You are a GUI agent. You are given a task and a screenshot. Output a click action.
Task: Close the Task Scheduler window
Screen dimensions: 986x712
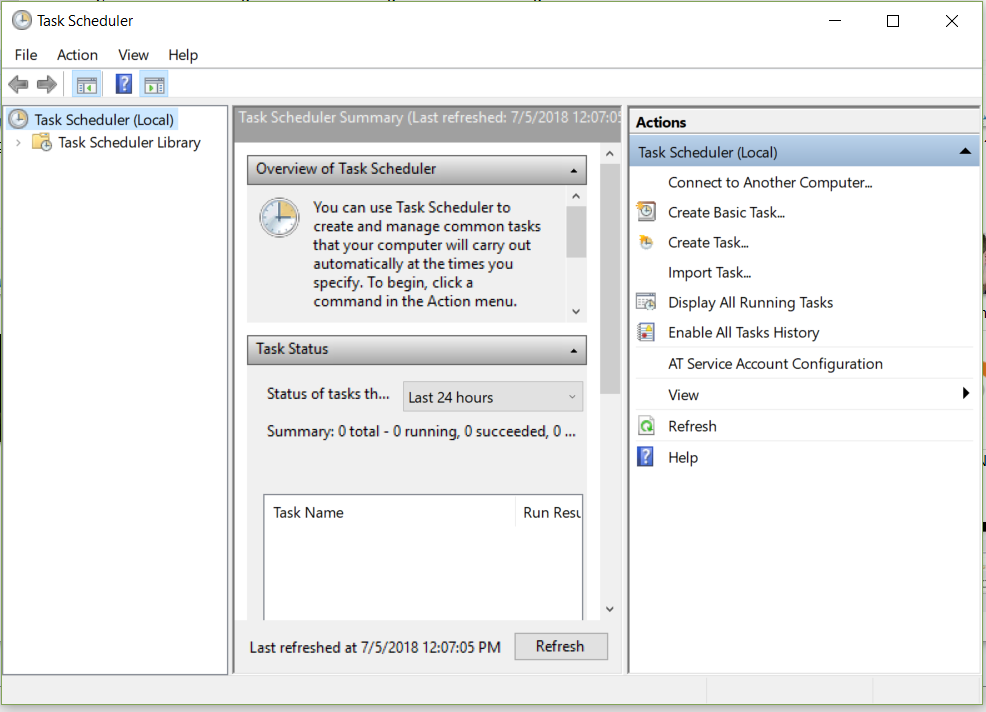(x=951, y=21)
